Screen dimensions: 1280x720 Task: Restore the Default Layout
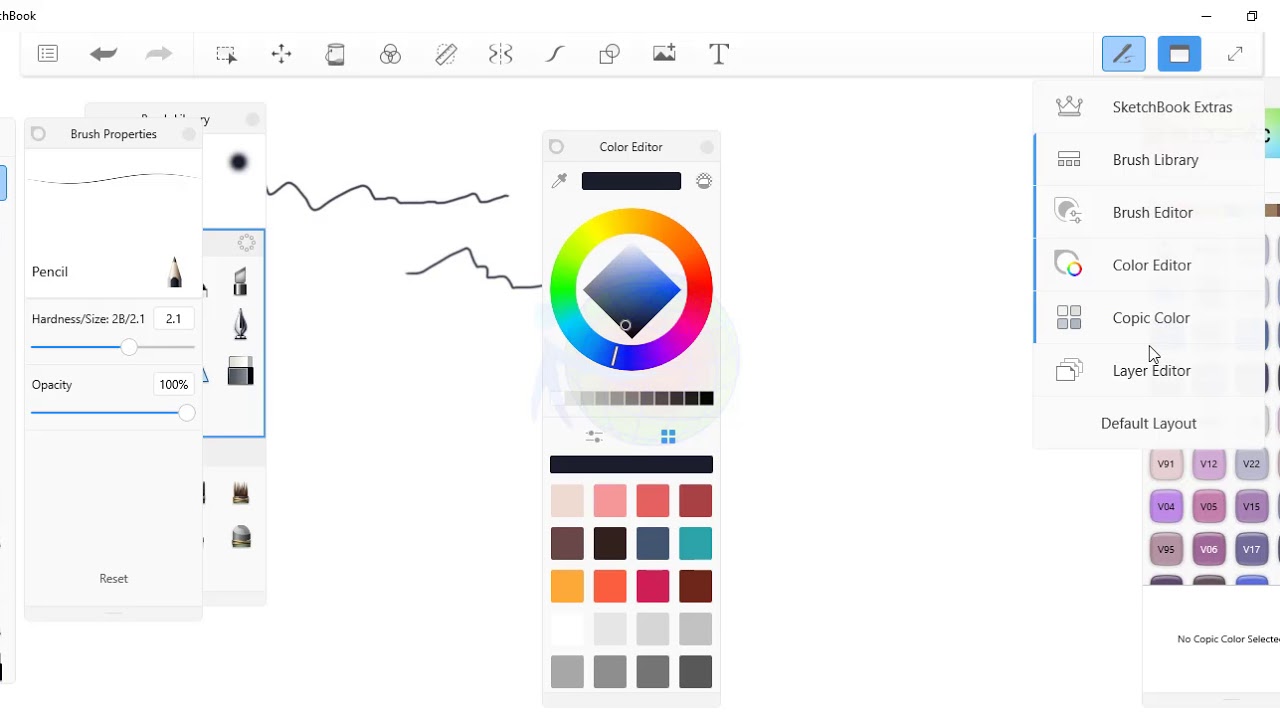pos(1148,423)
